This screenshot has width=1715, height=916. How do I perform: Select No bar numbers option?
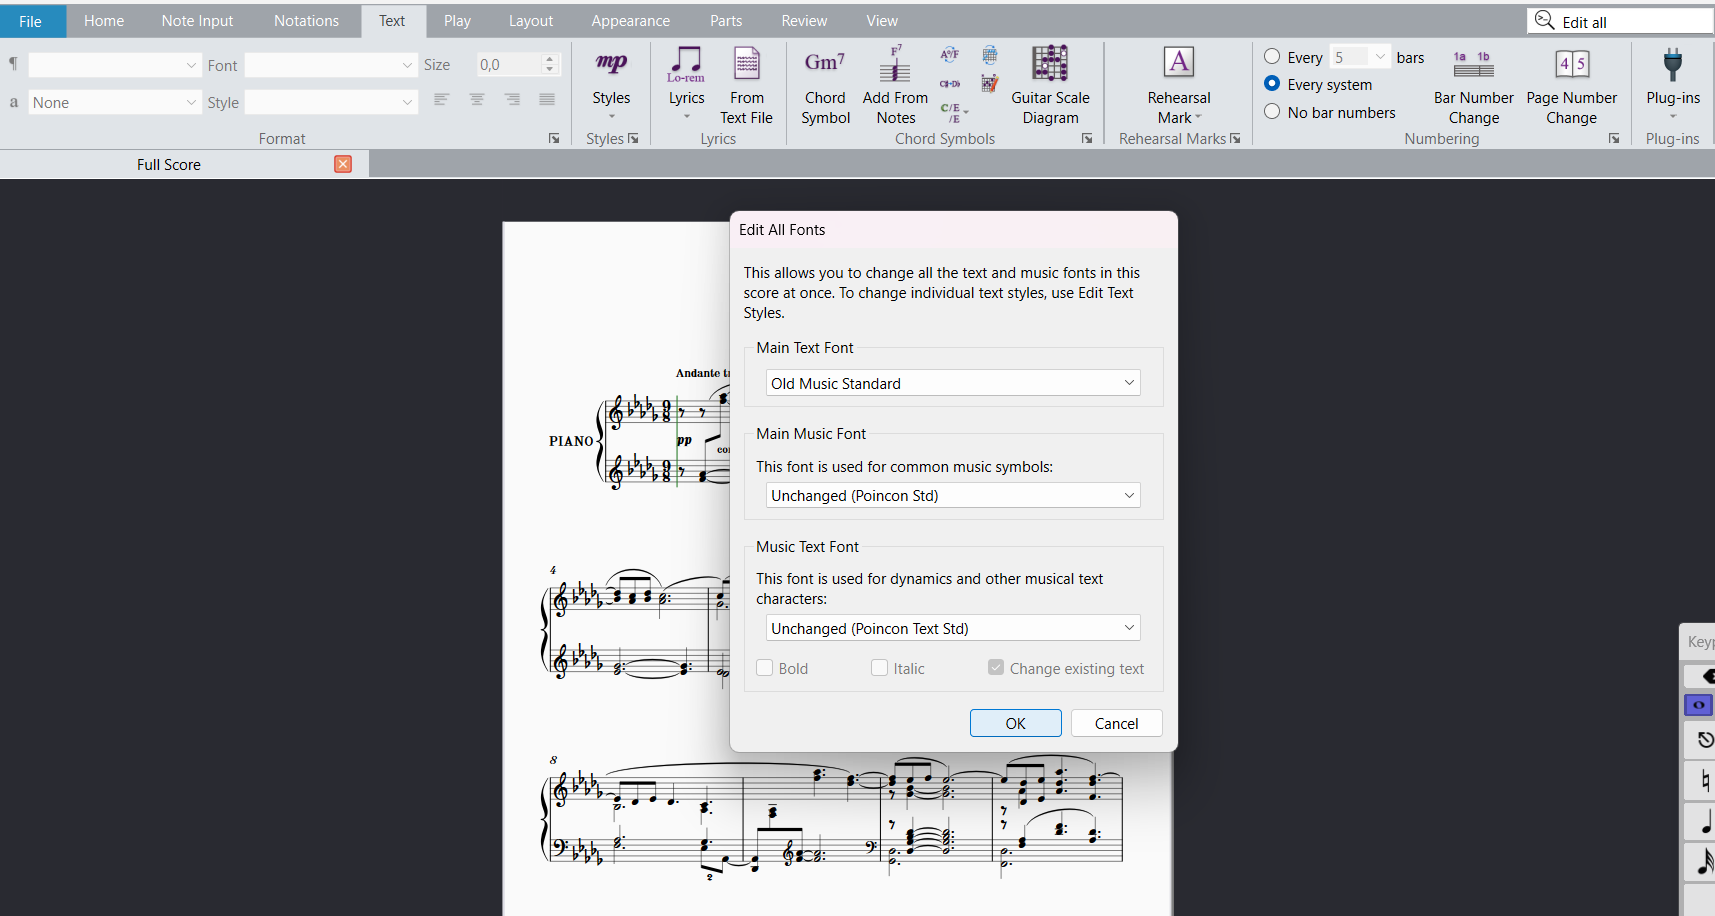click(x=1272, y=112)
